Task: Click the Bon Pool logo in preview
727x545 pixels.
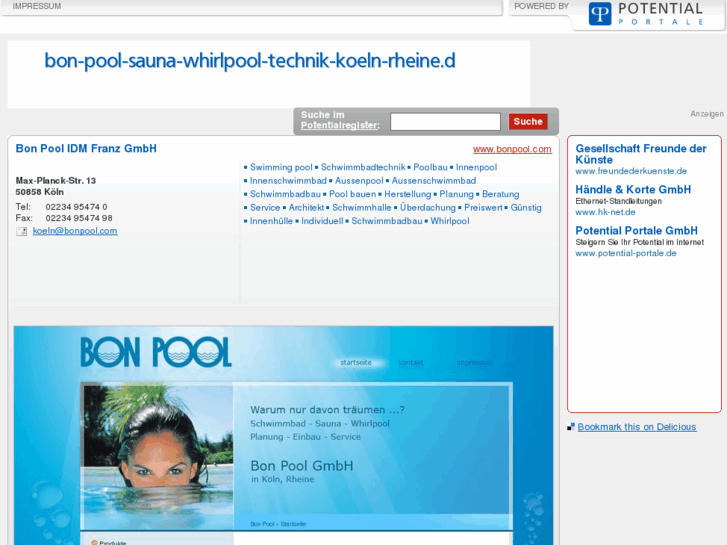Action: pos(156,353)
